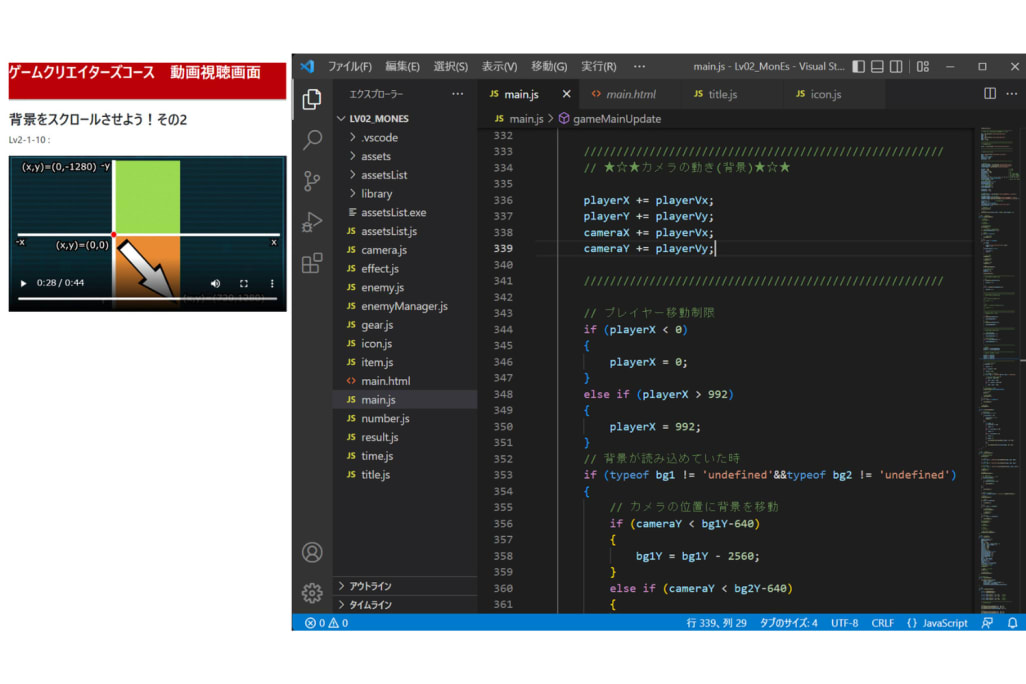This screenshot has height=684, width=1026.
Task: Open the Accounts icon in activity bar
Action: click(x=312, y=552)
